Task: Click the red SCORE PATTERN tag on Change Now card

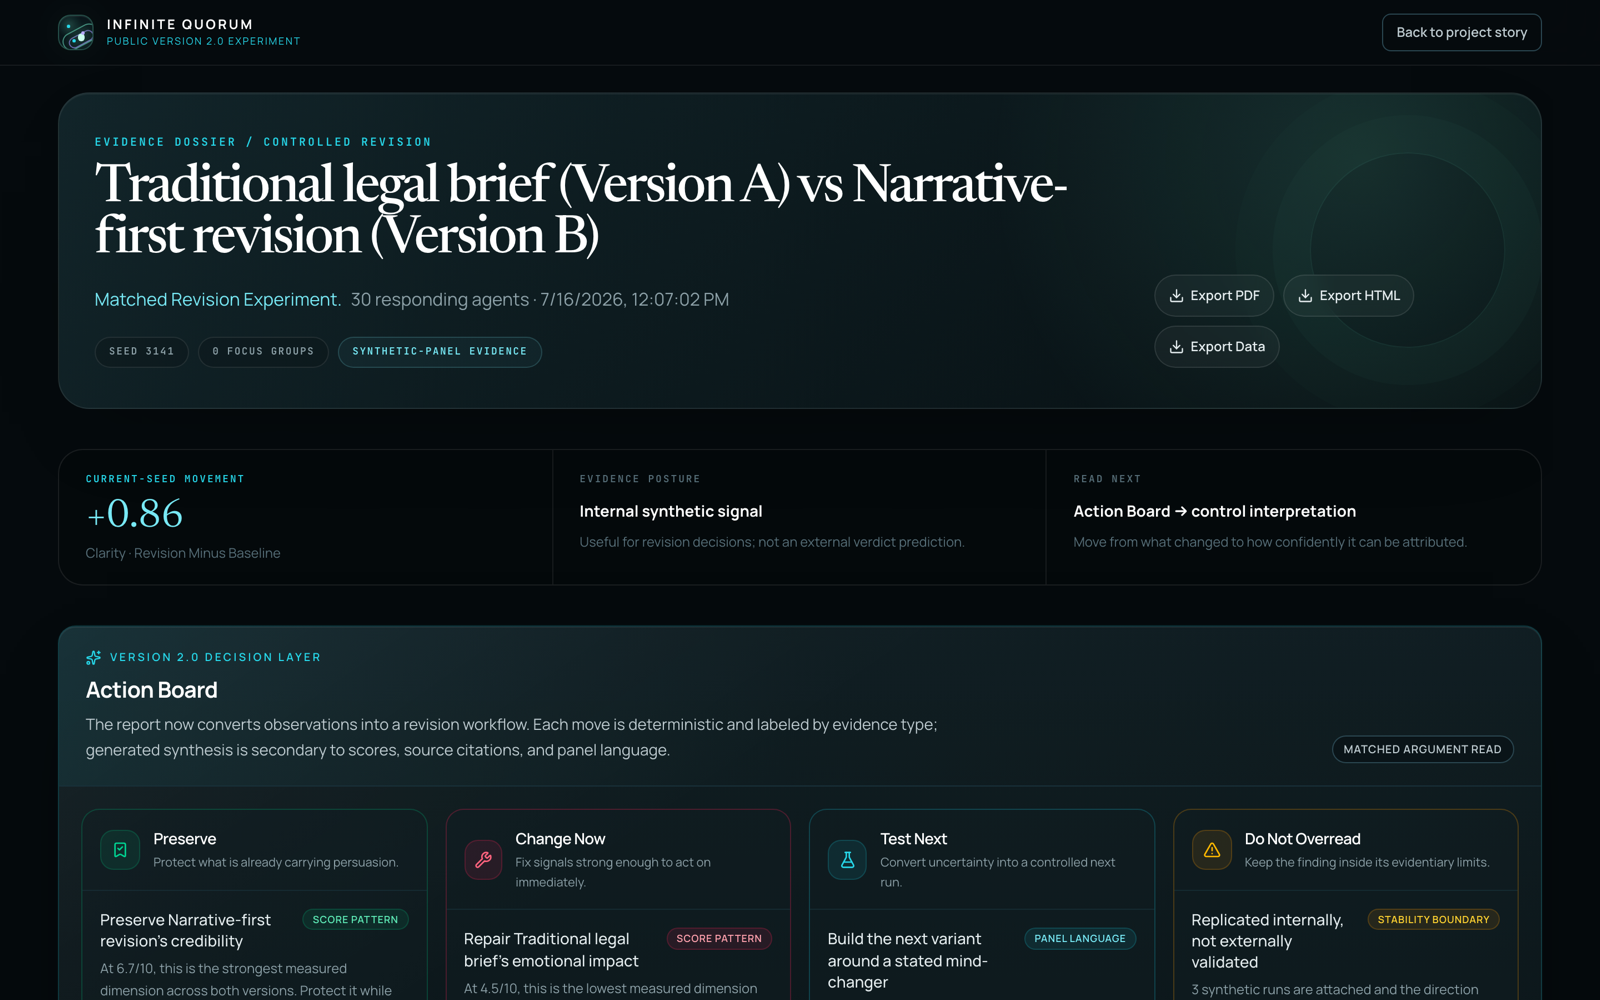Action: [719, 938]
